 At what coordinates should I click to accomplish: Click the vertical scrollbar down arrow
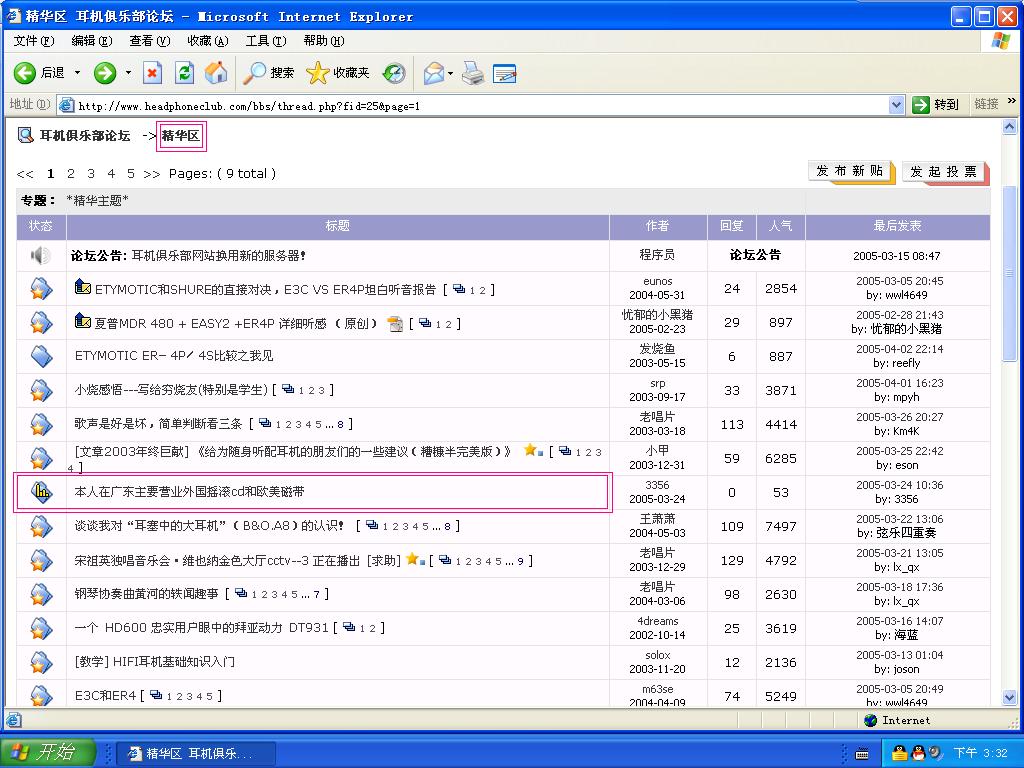click(1010, 697)
